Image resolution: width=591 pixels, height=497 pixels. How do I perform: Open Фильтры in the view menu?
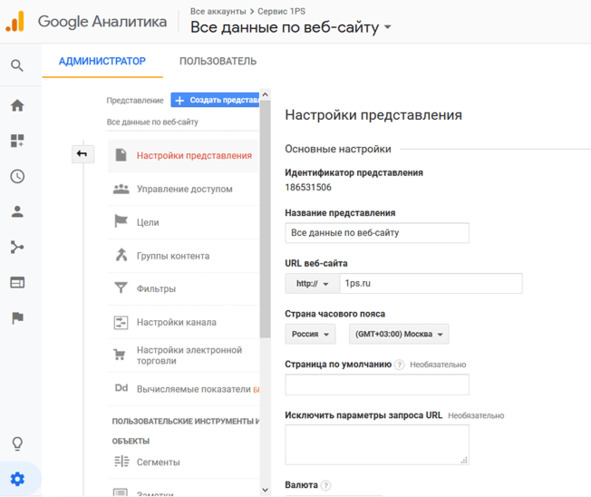[183, 289]
